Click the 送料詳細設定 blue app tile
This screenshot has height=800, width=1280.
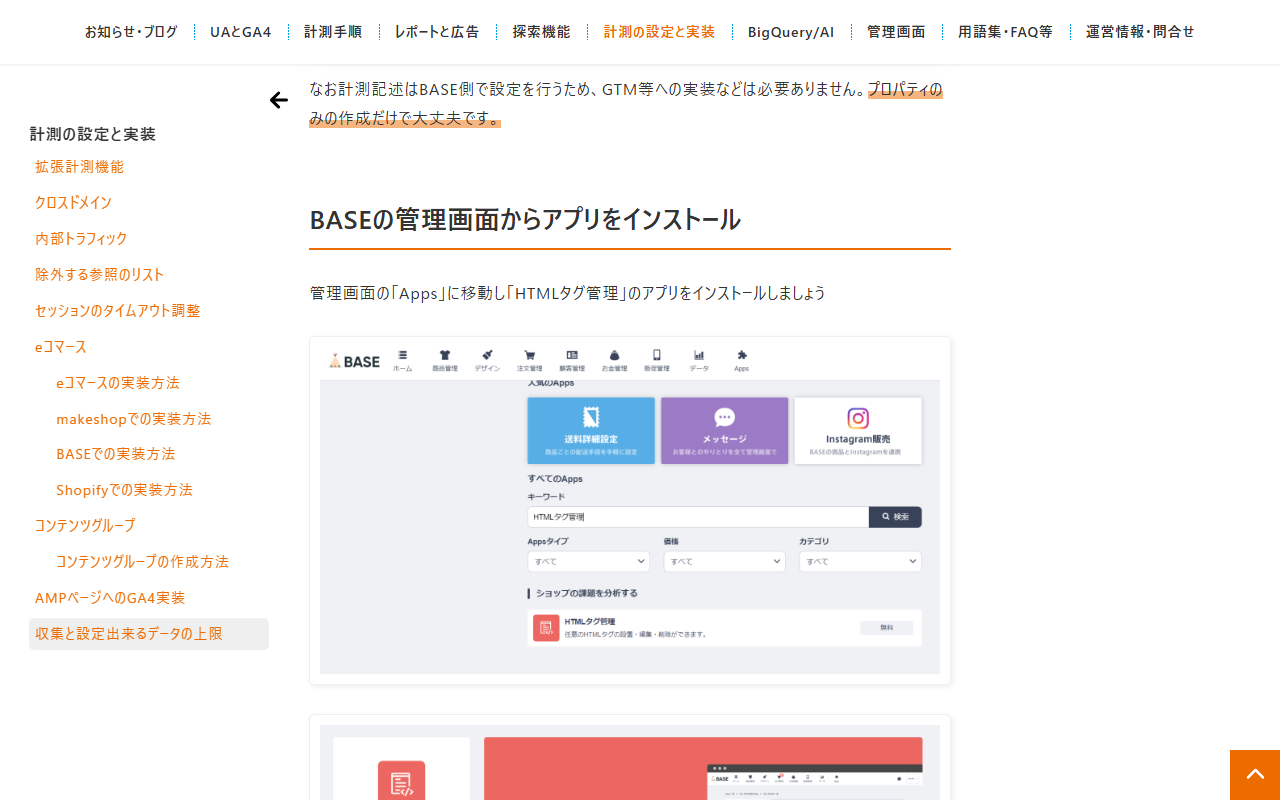tap(591, 431)
